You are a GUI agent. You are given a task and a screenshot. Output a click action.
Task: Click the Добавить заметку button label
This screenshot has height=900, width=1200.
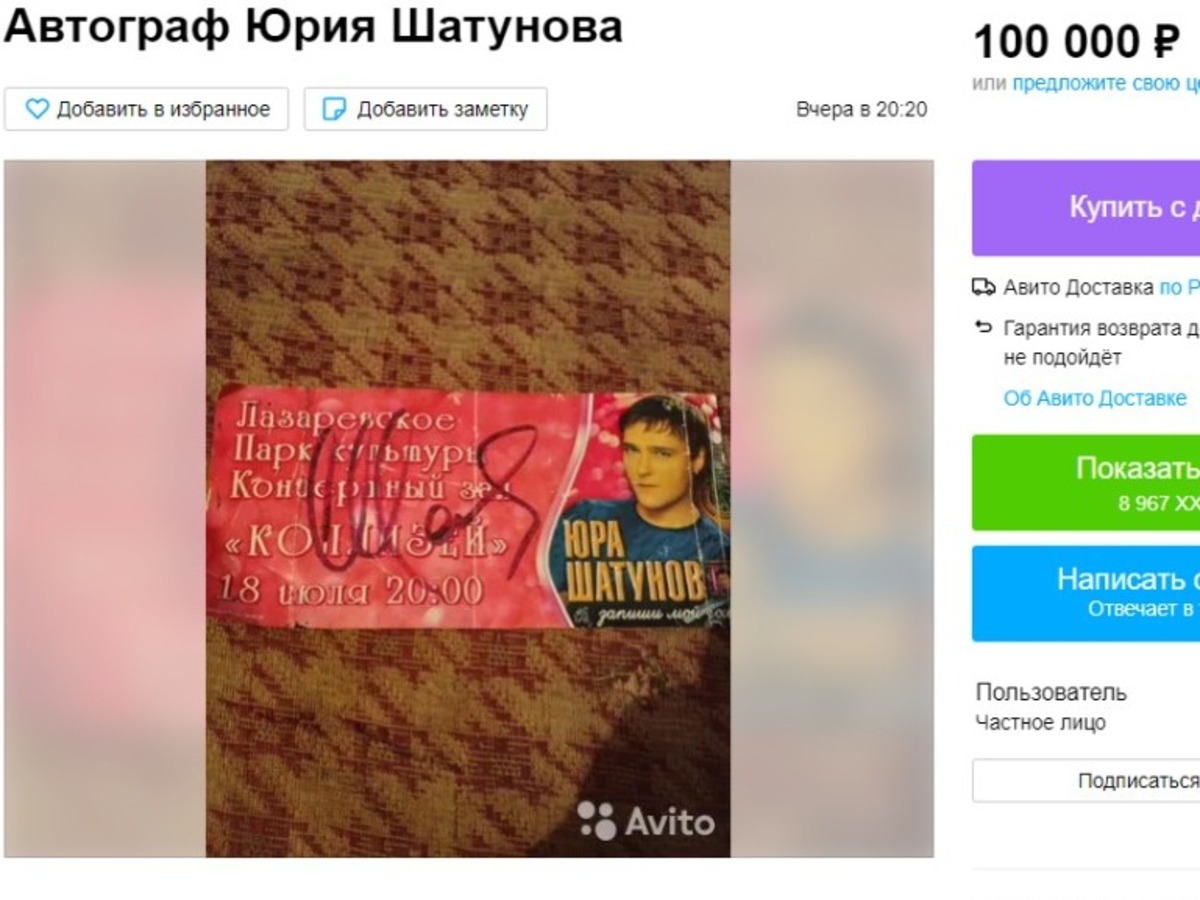pyautogui.click(x=442, y=109)
